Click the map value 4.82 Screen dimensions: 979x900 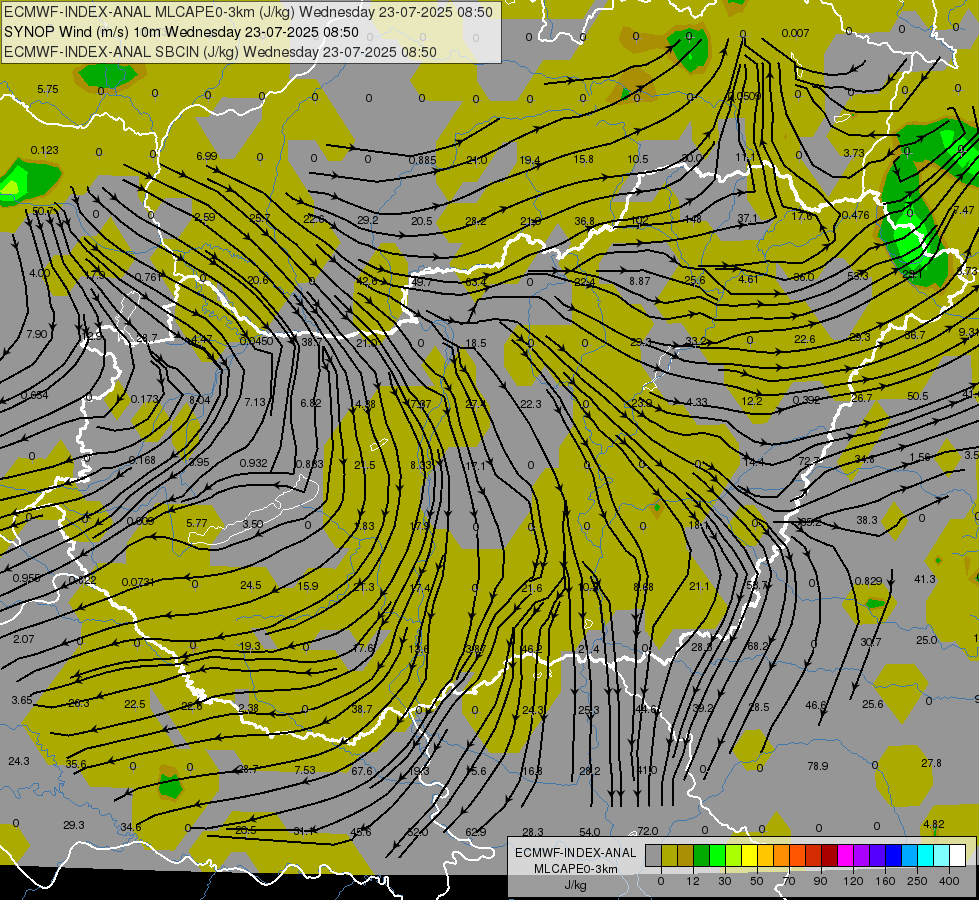[x=933, y=824]
